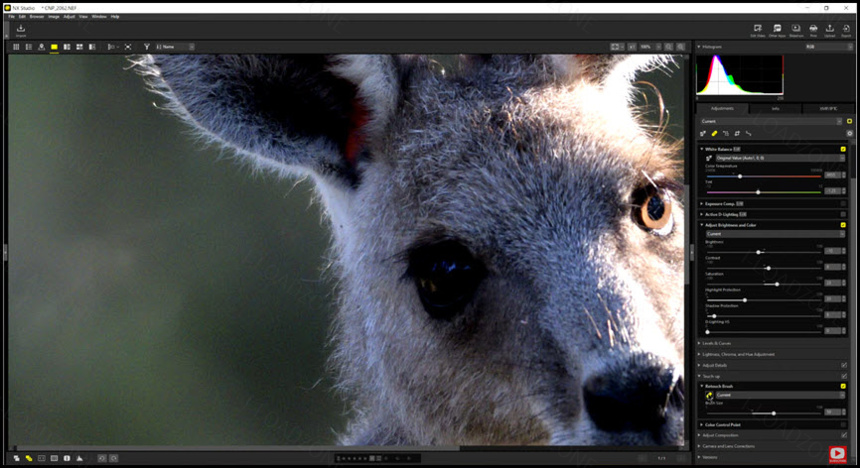The height and width of the screenshot is (468, 860).
Task: Switch to the 4-image comparison view
Action: coord(79,47)
